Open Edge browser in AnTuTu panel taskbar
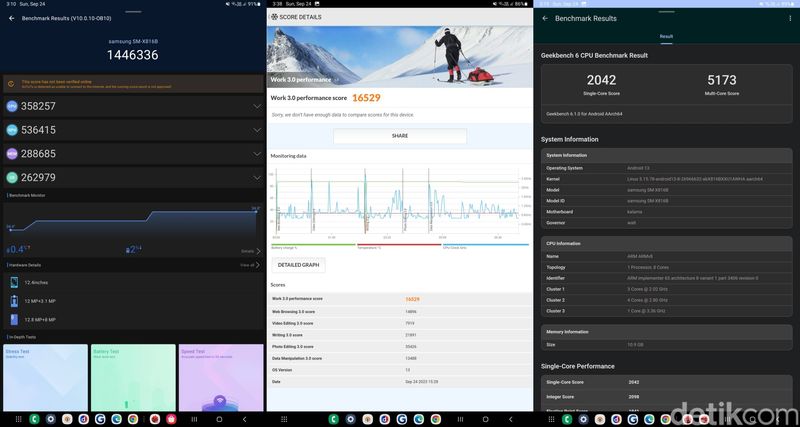 (116, 419)
